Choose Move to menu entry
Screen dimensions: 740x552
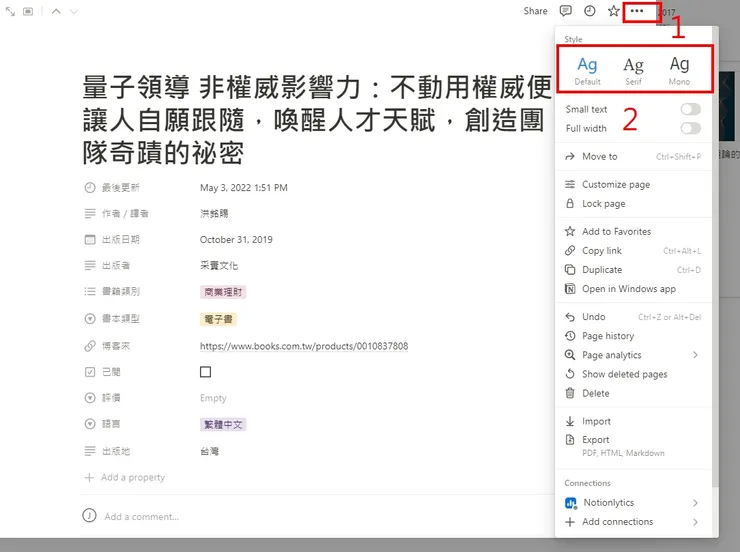click(633, 157)
